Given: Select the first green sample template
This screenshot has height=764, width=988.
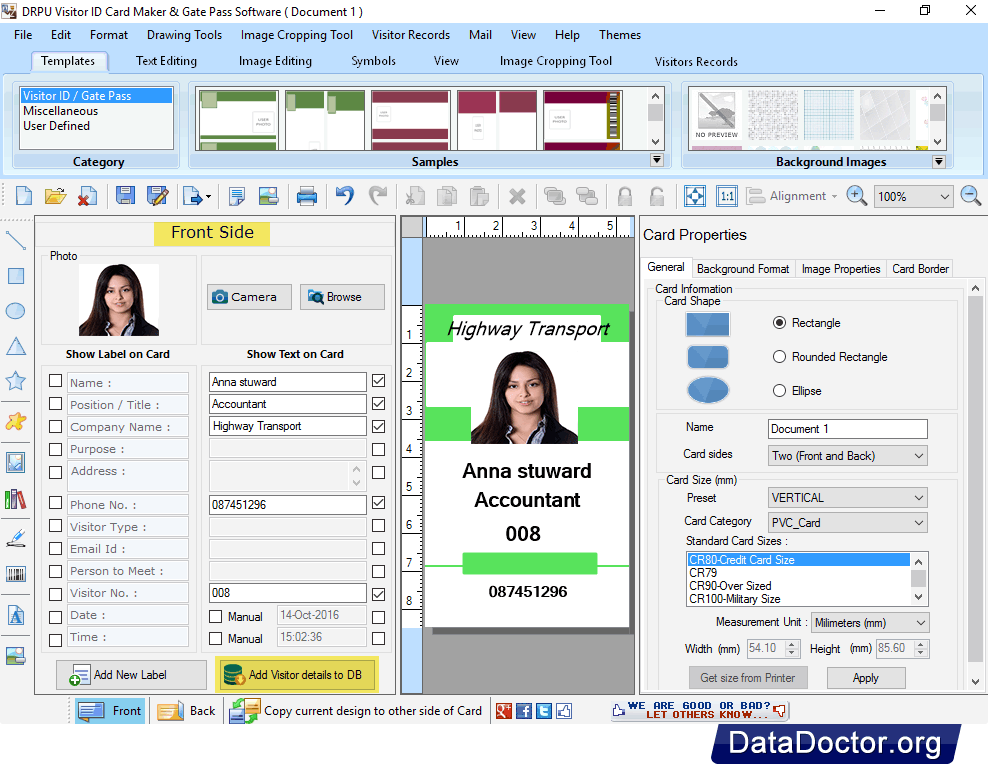Looking at the screenshot, I should [x=238, y=120].
